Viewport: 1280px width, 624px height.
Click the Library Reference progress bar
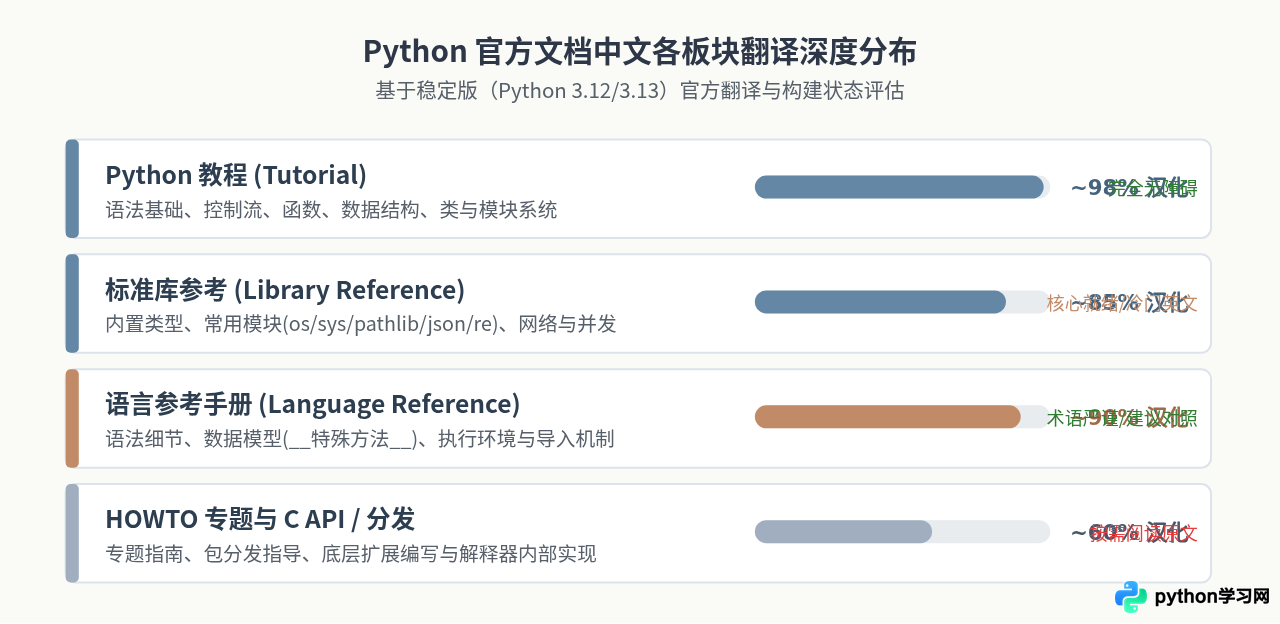[x=902, y=302]
